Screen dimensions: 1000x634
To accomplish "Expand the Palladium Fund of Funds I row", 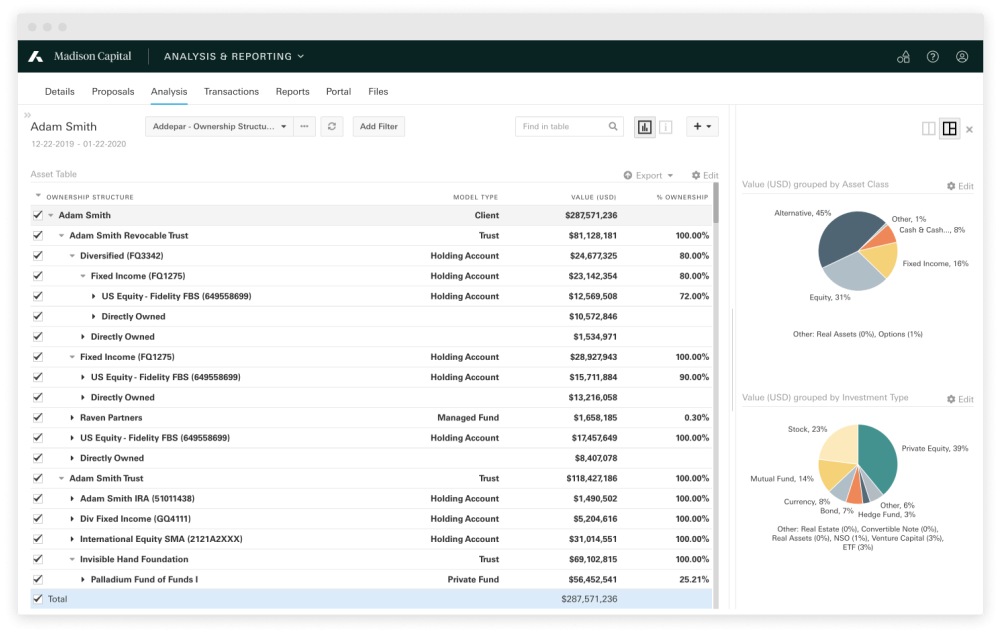I will [83, 579].
